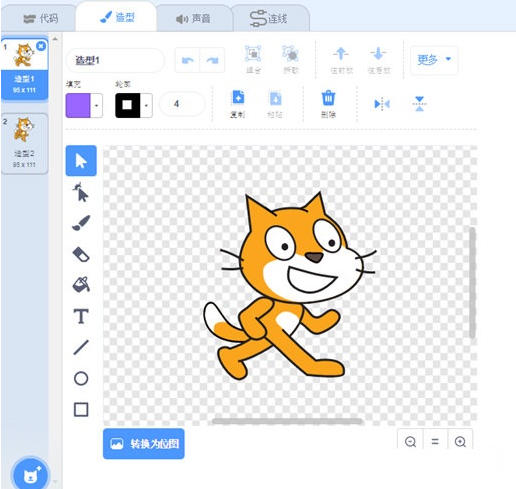Move selection forward a layer
Screen dimensions: 516x489
click(x=341, y=60)
